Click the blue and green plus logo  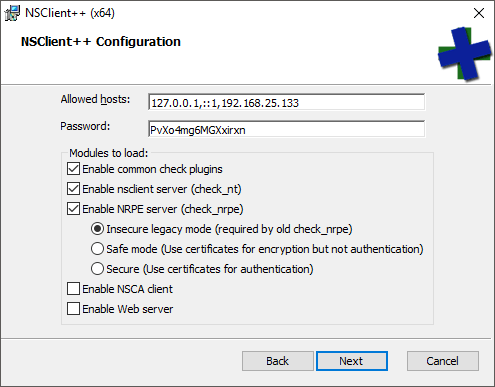(464, 54)
